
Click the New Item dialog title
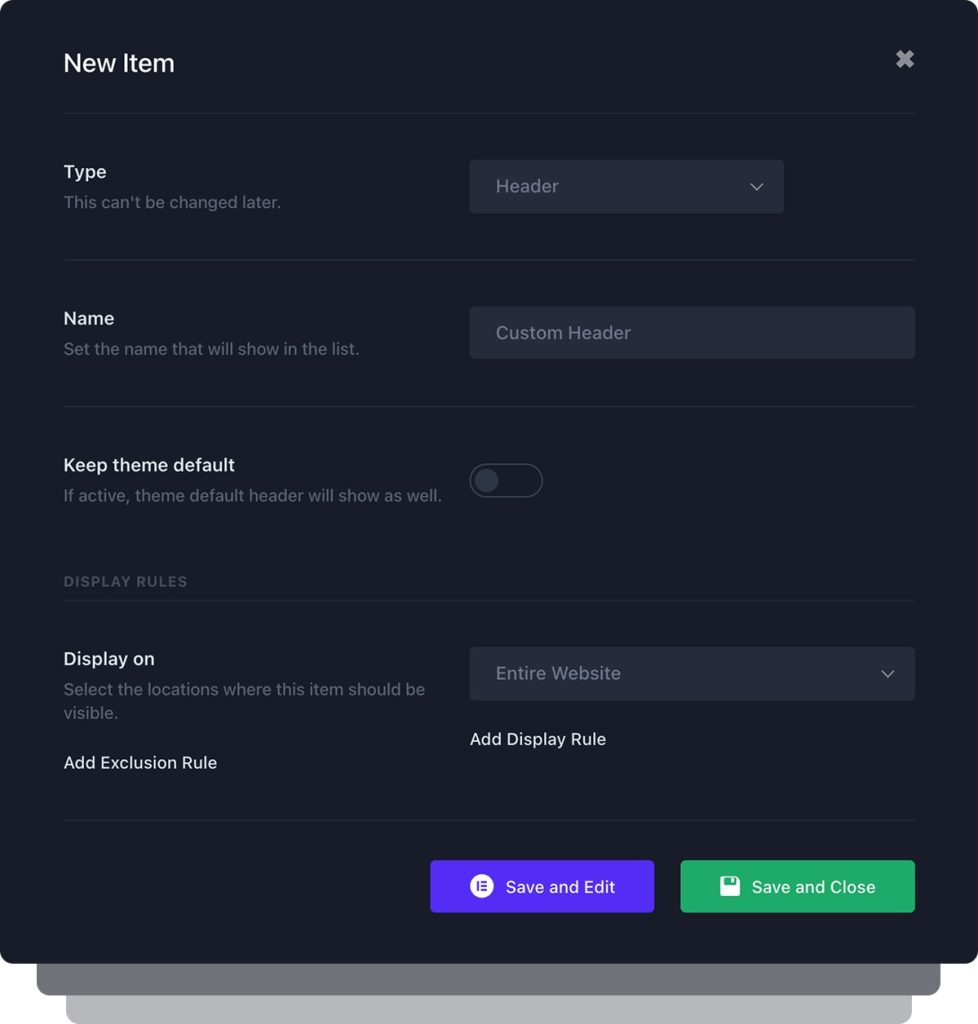click(x=119, y=63)
